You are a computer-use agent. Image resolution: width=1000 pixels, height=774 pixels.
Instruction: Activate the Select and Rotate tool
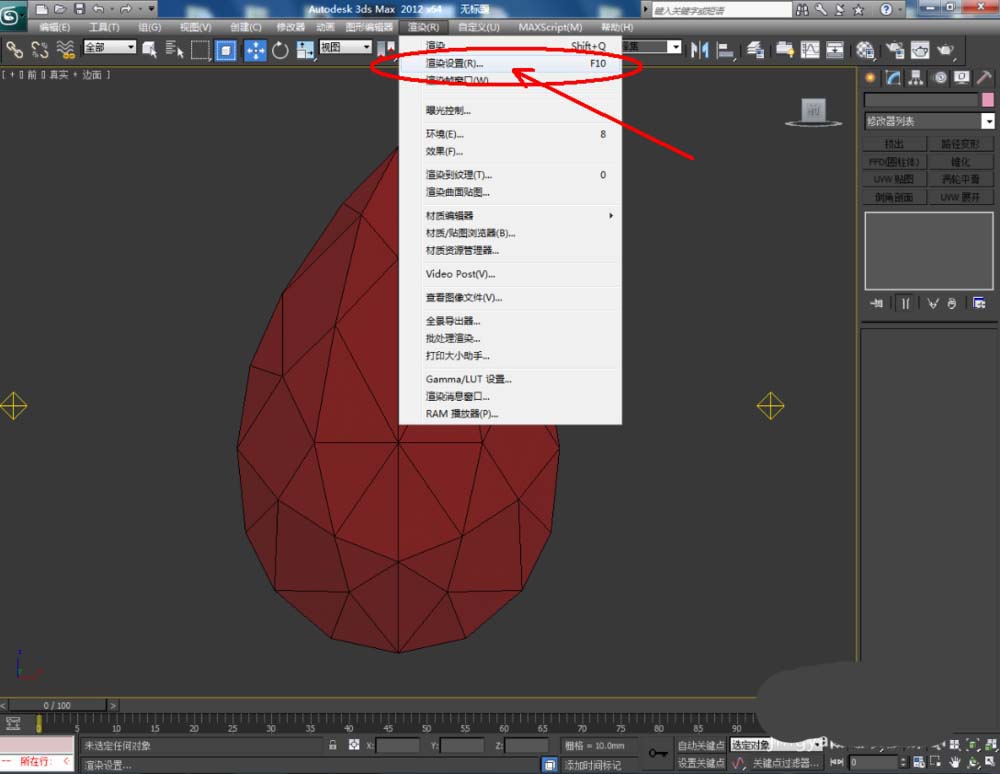[x=280, y=49]
